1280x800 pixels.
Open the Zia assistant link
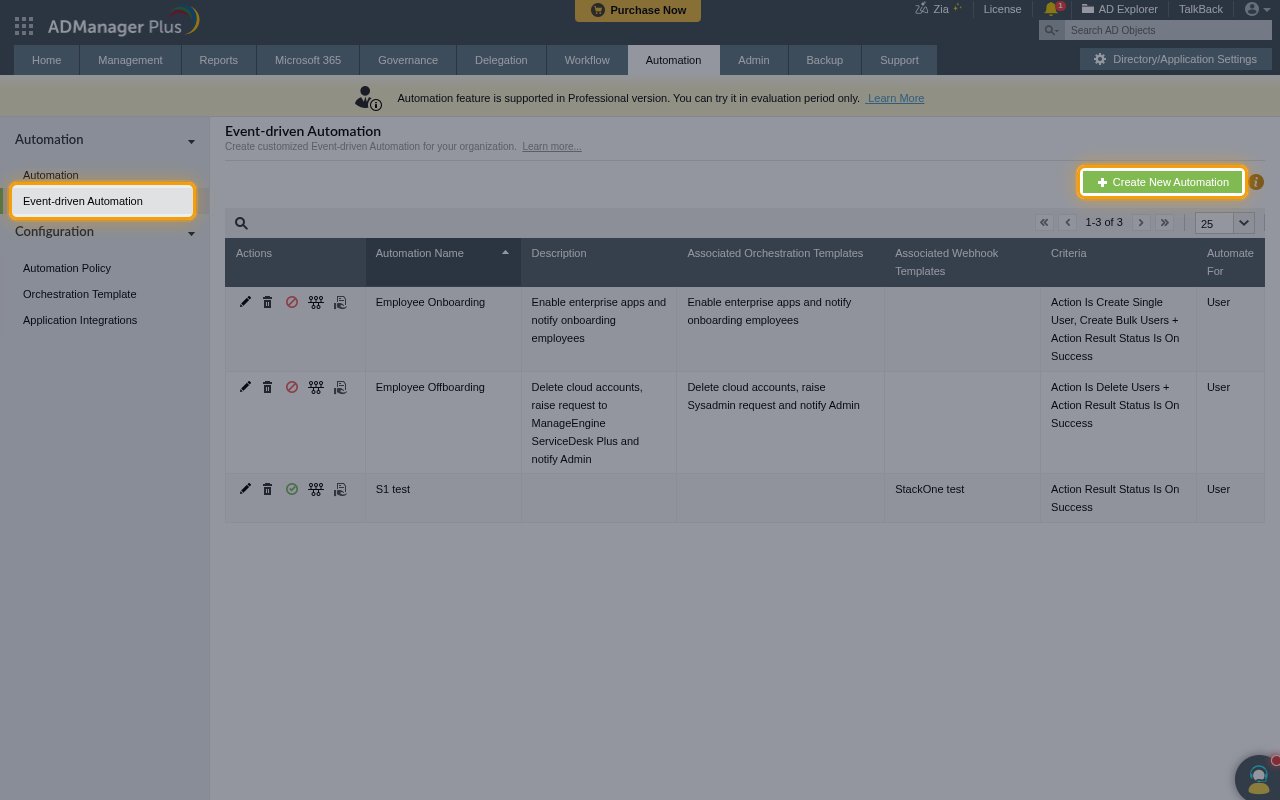938,9
